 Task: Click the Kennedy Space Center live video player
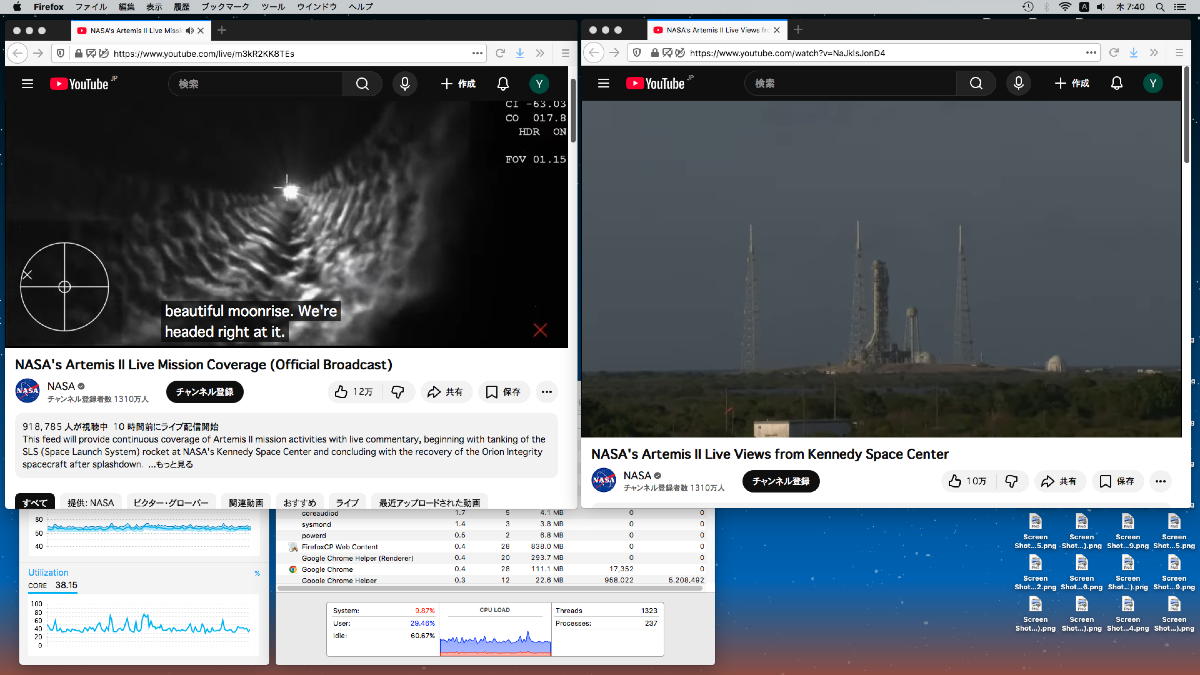pyautogui.click(x=881, y=268)
